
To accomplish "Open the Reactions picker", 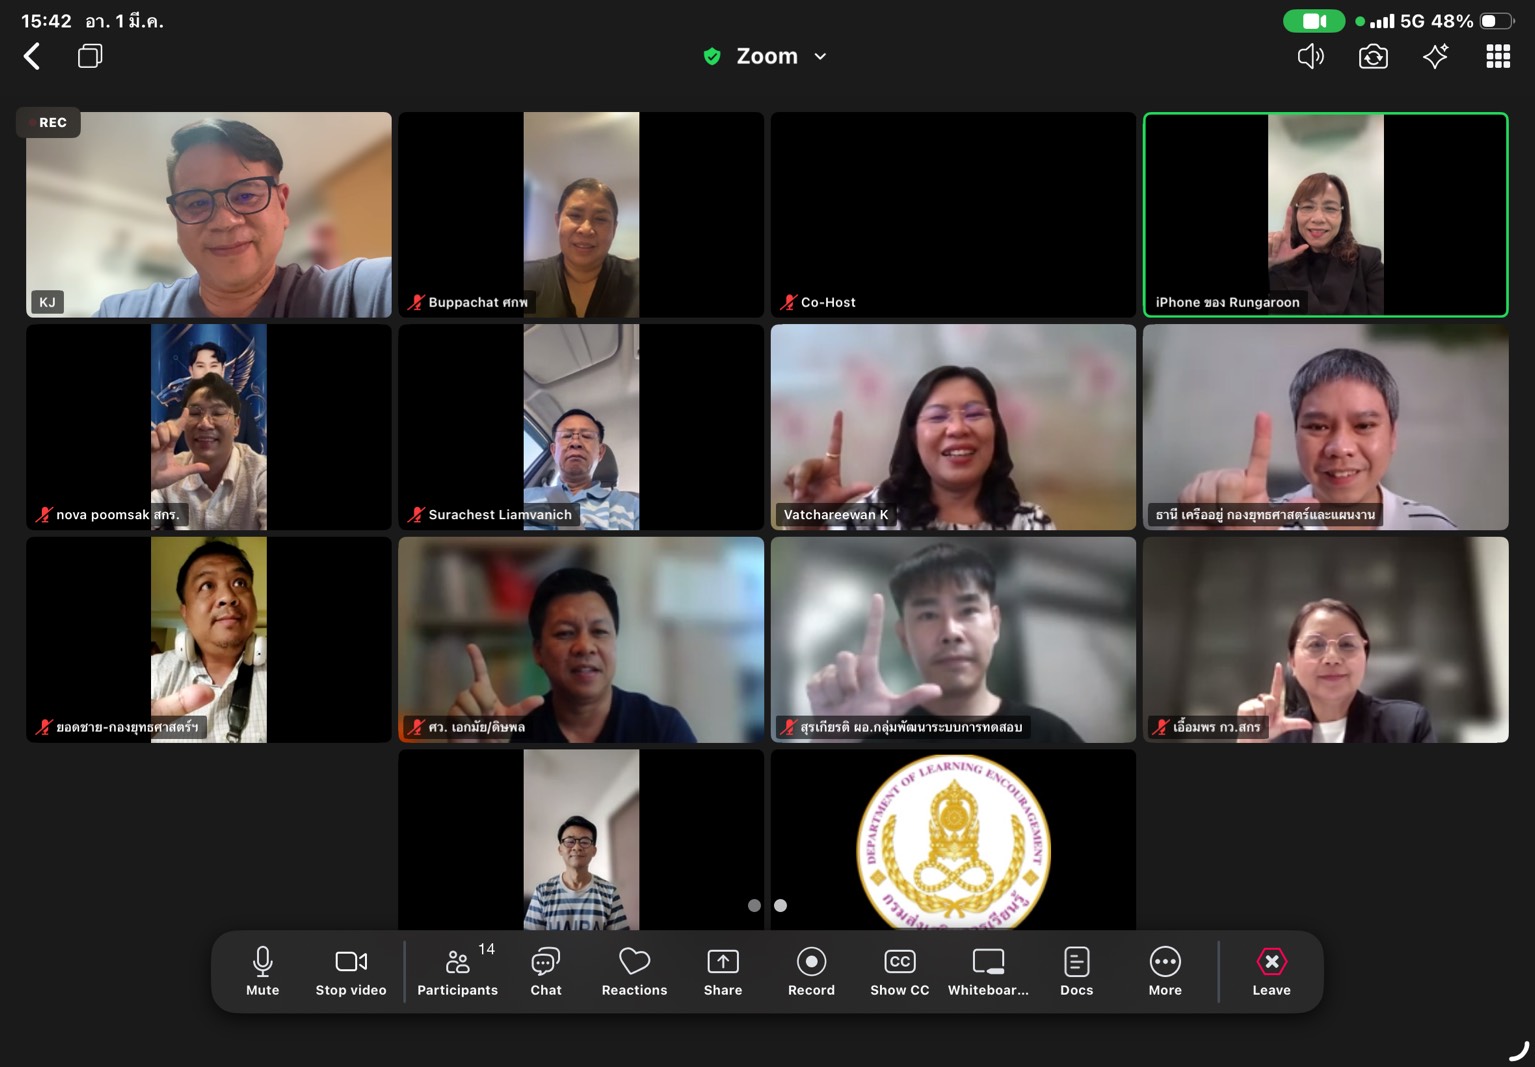I will tap(634, 972).
